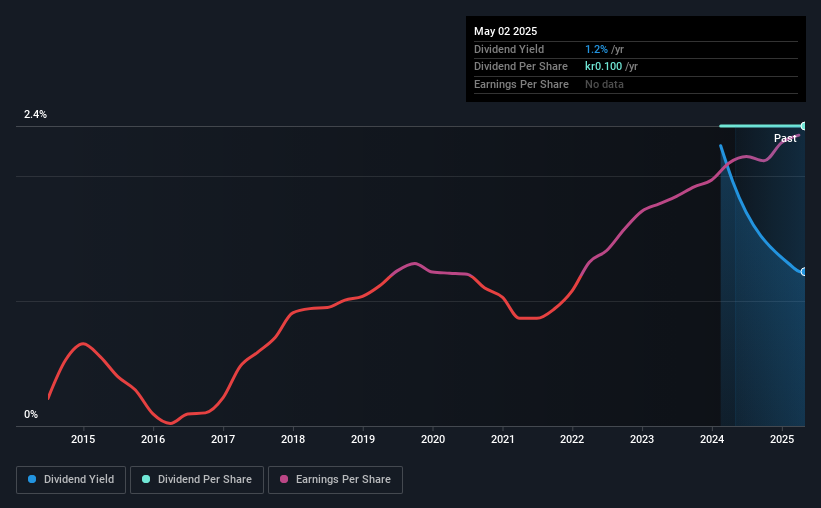Select the 2025 x-axis label
Viewport: 821px width, 508px height.
(x=782, y=439)
